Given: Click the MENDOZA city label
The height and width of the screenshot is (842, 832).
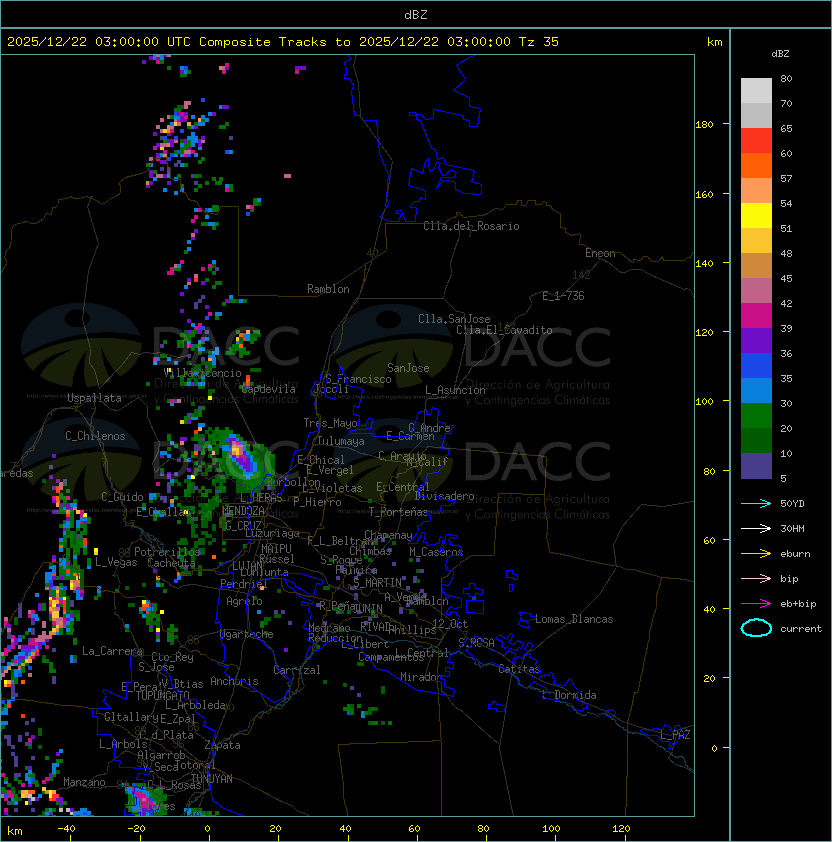Looking at the screenshot, I should point(243,510).
